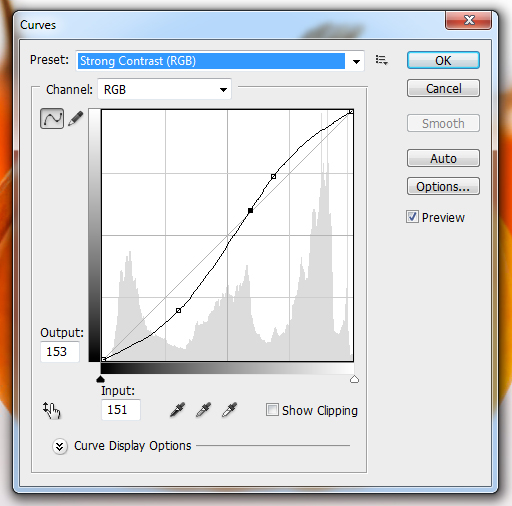512x506 pixels.
Task: Click the Cancel button
Action: pos(443,88)
